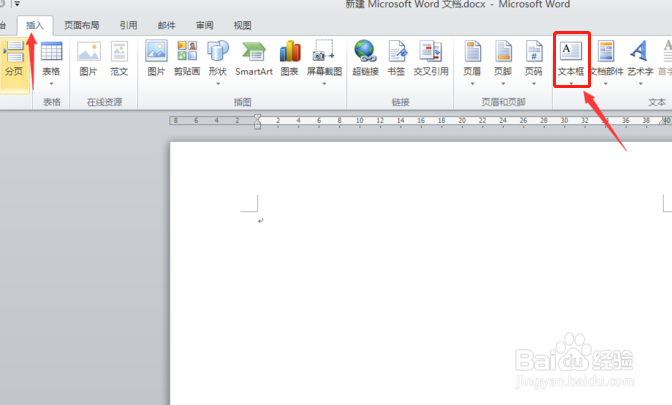Viewport: 672px width, 405px height.
Task: Click the 页眉 header icon
Action: point(473,51)
